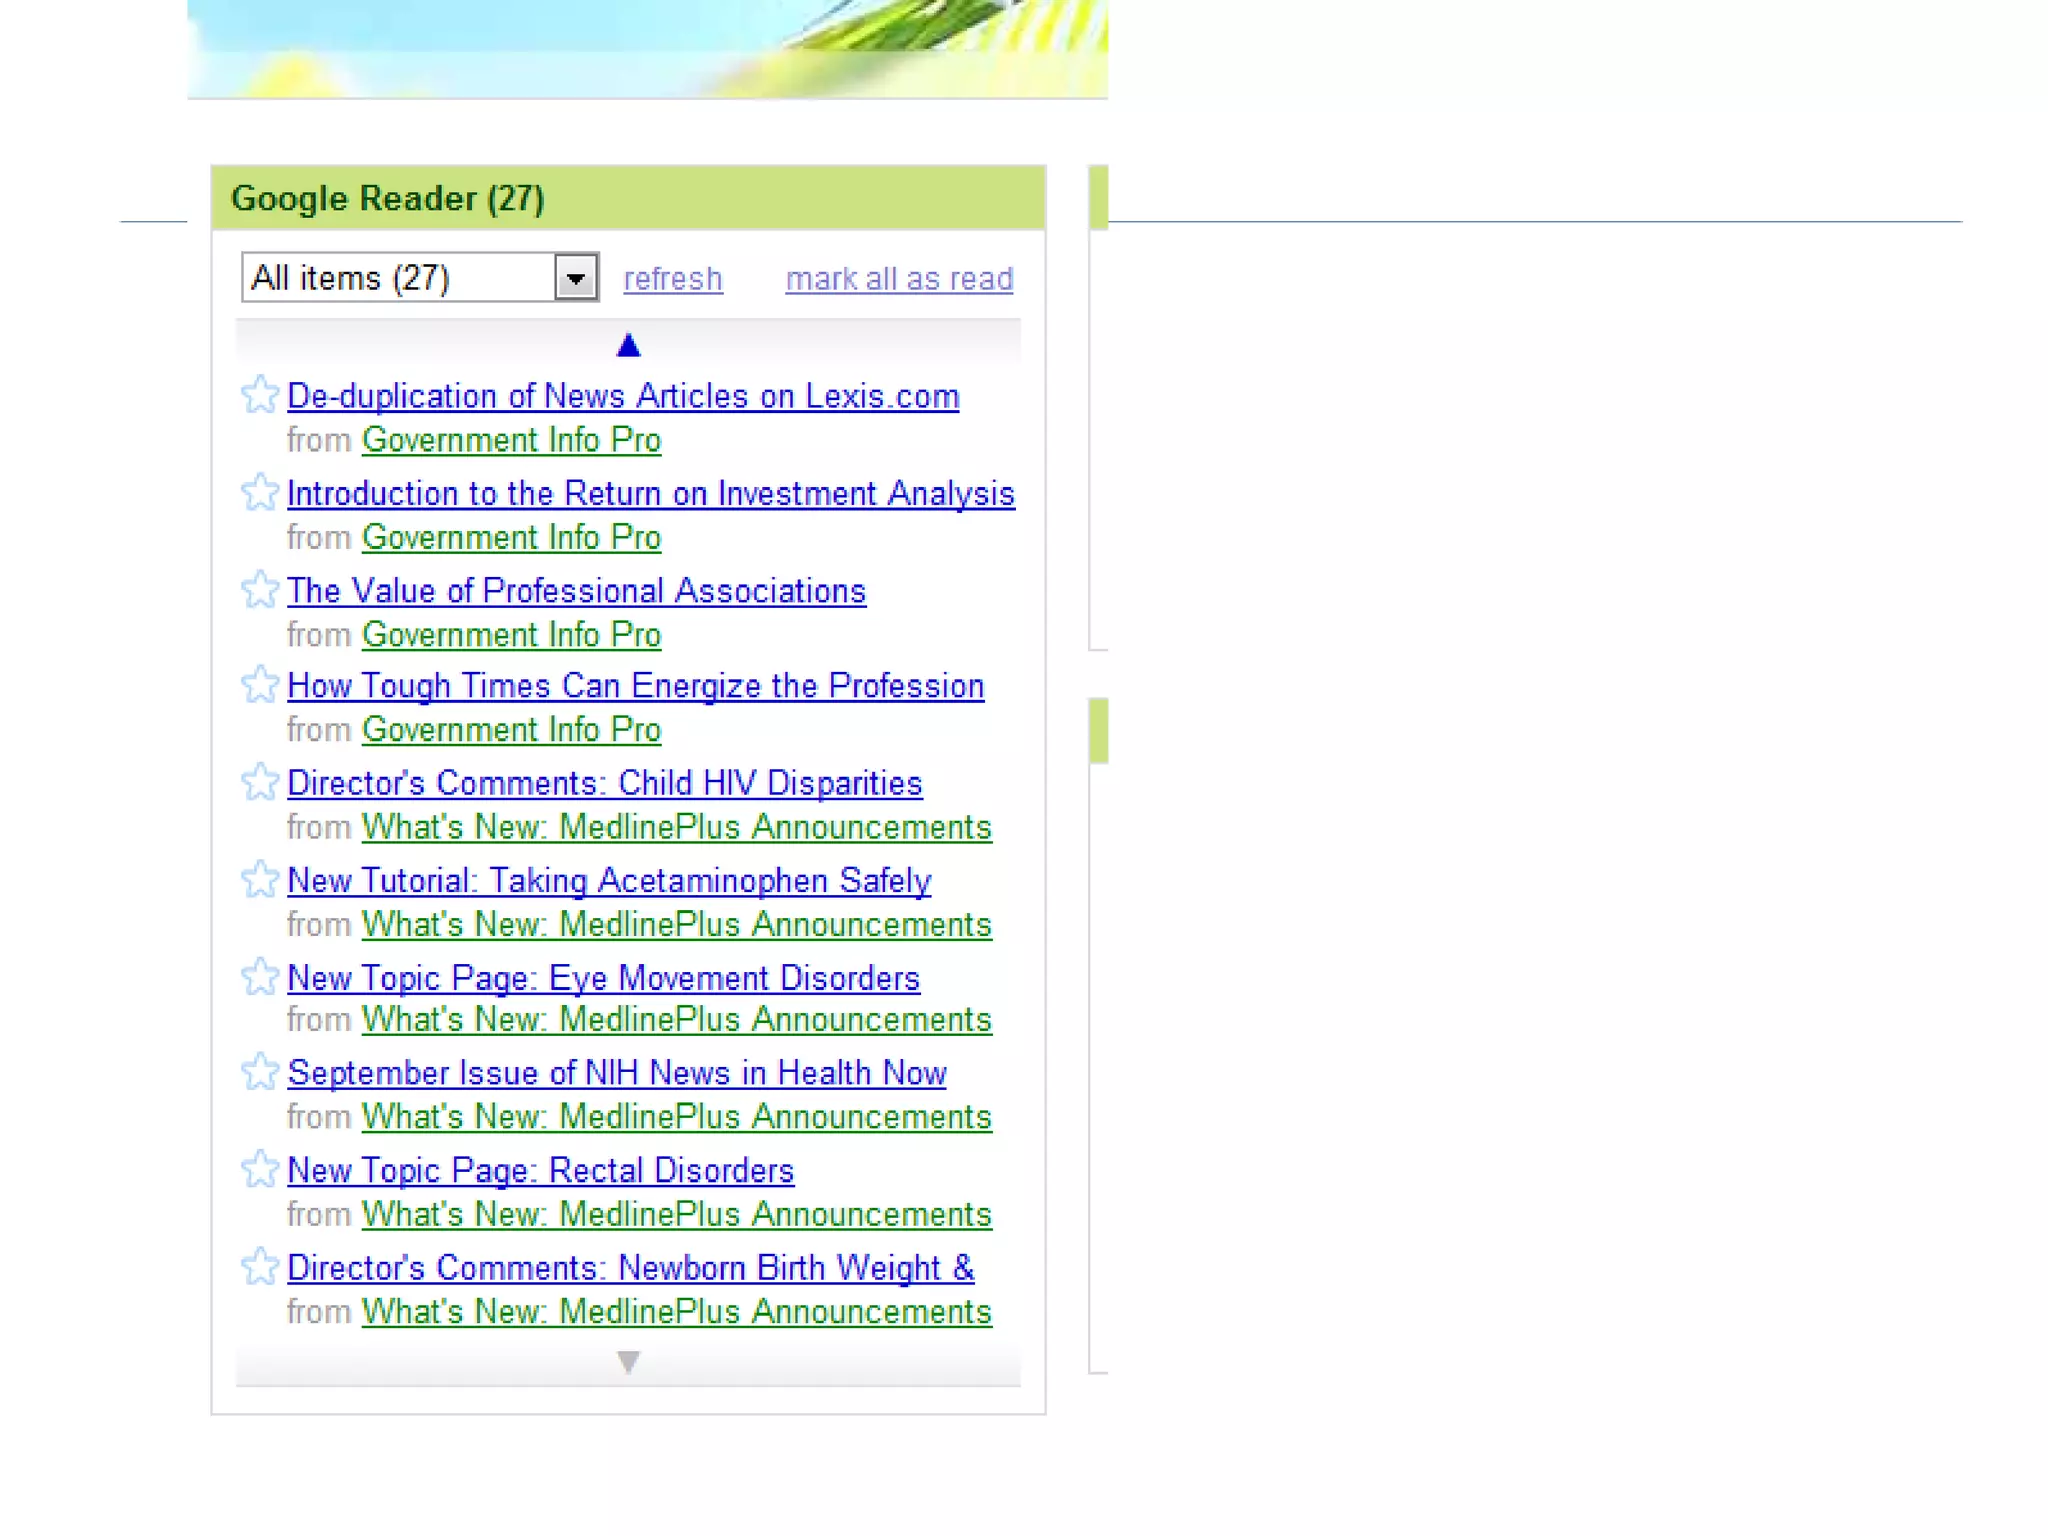This screenshot has height=1536, width=2048.
Task: Open MedlinePlus Announcements source under Rectal Disorders
Action: (676, 1214)
